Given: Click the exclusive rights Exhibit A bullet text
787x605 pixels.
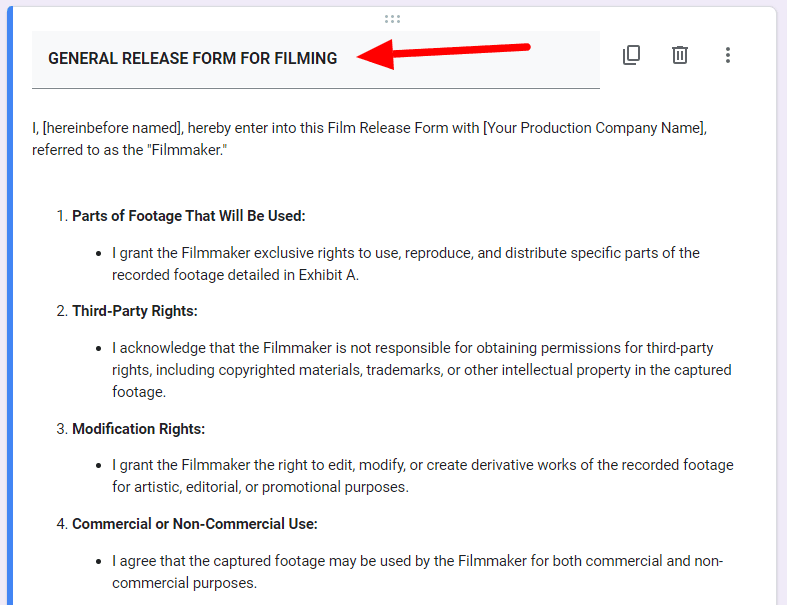Looking at the screenshot, I should 406,264.
